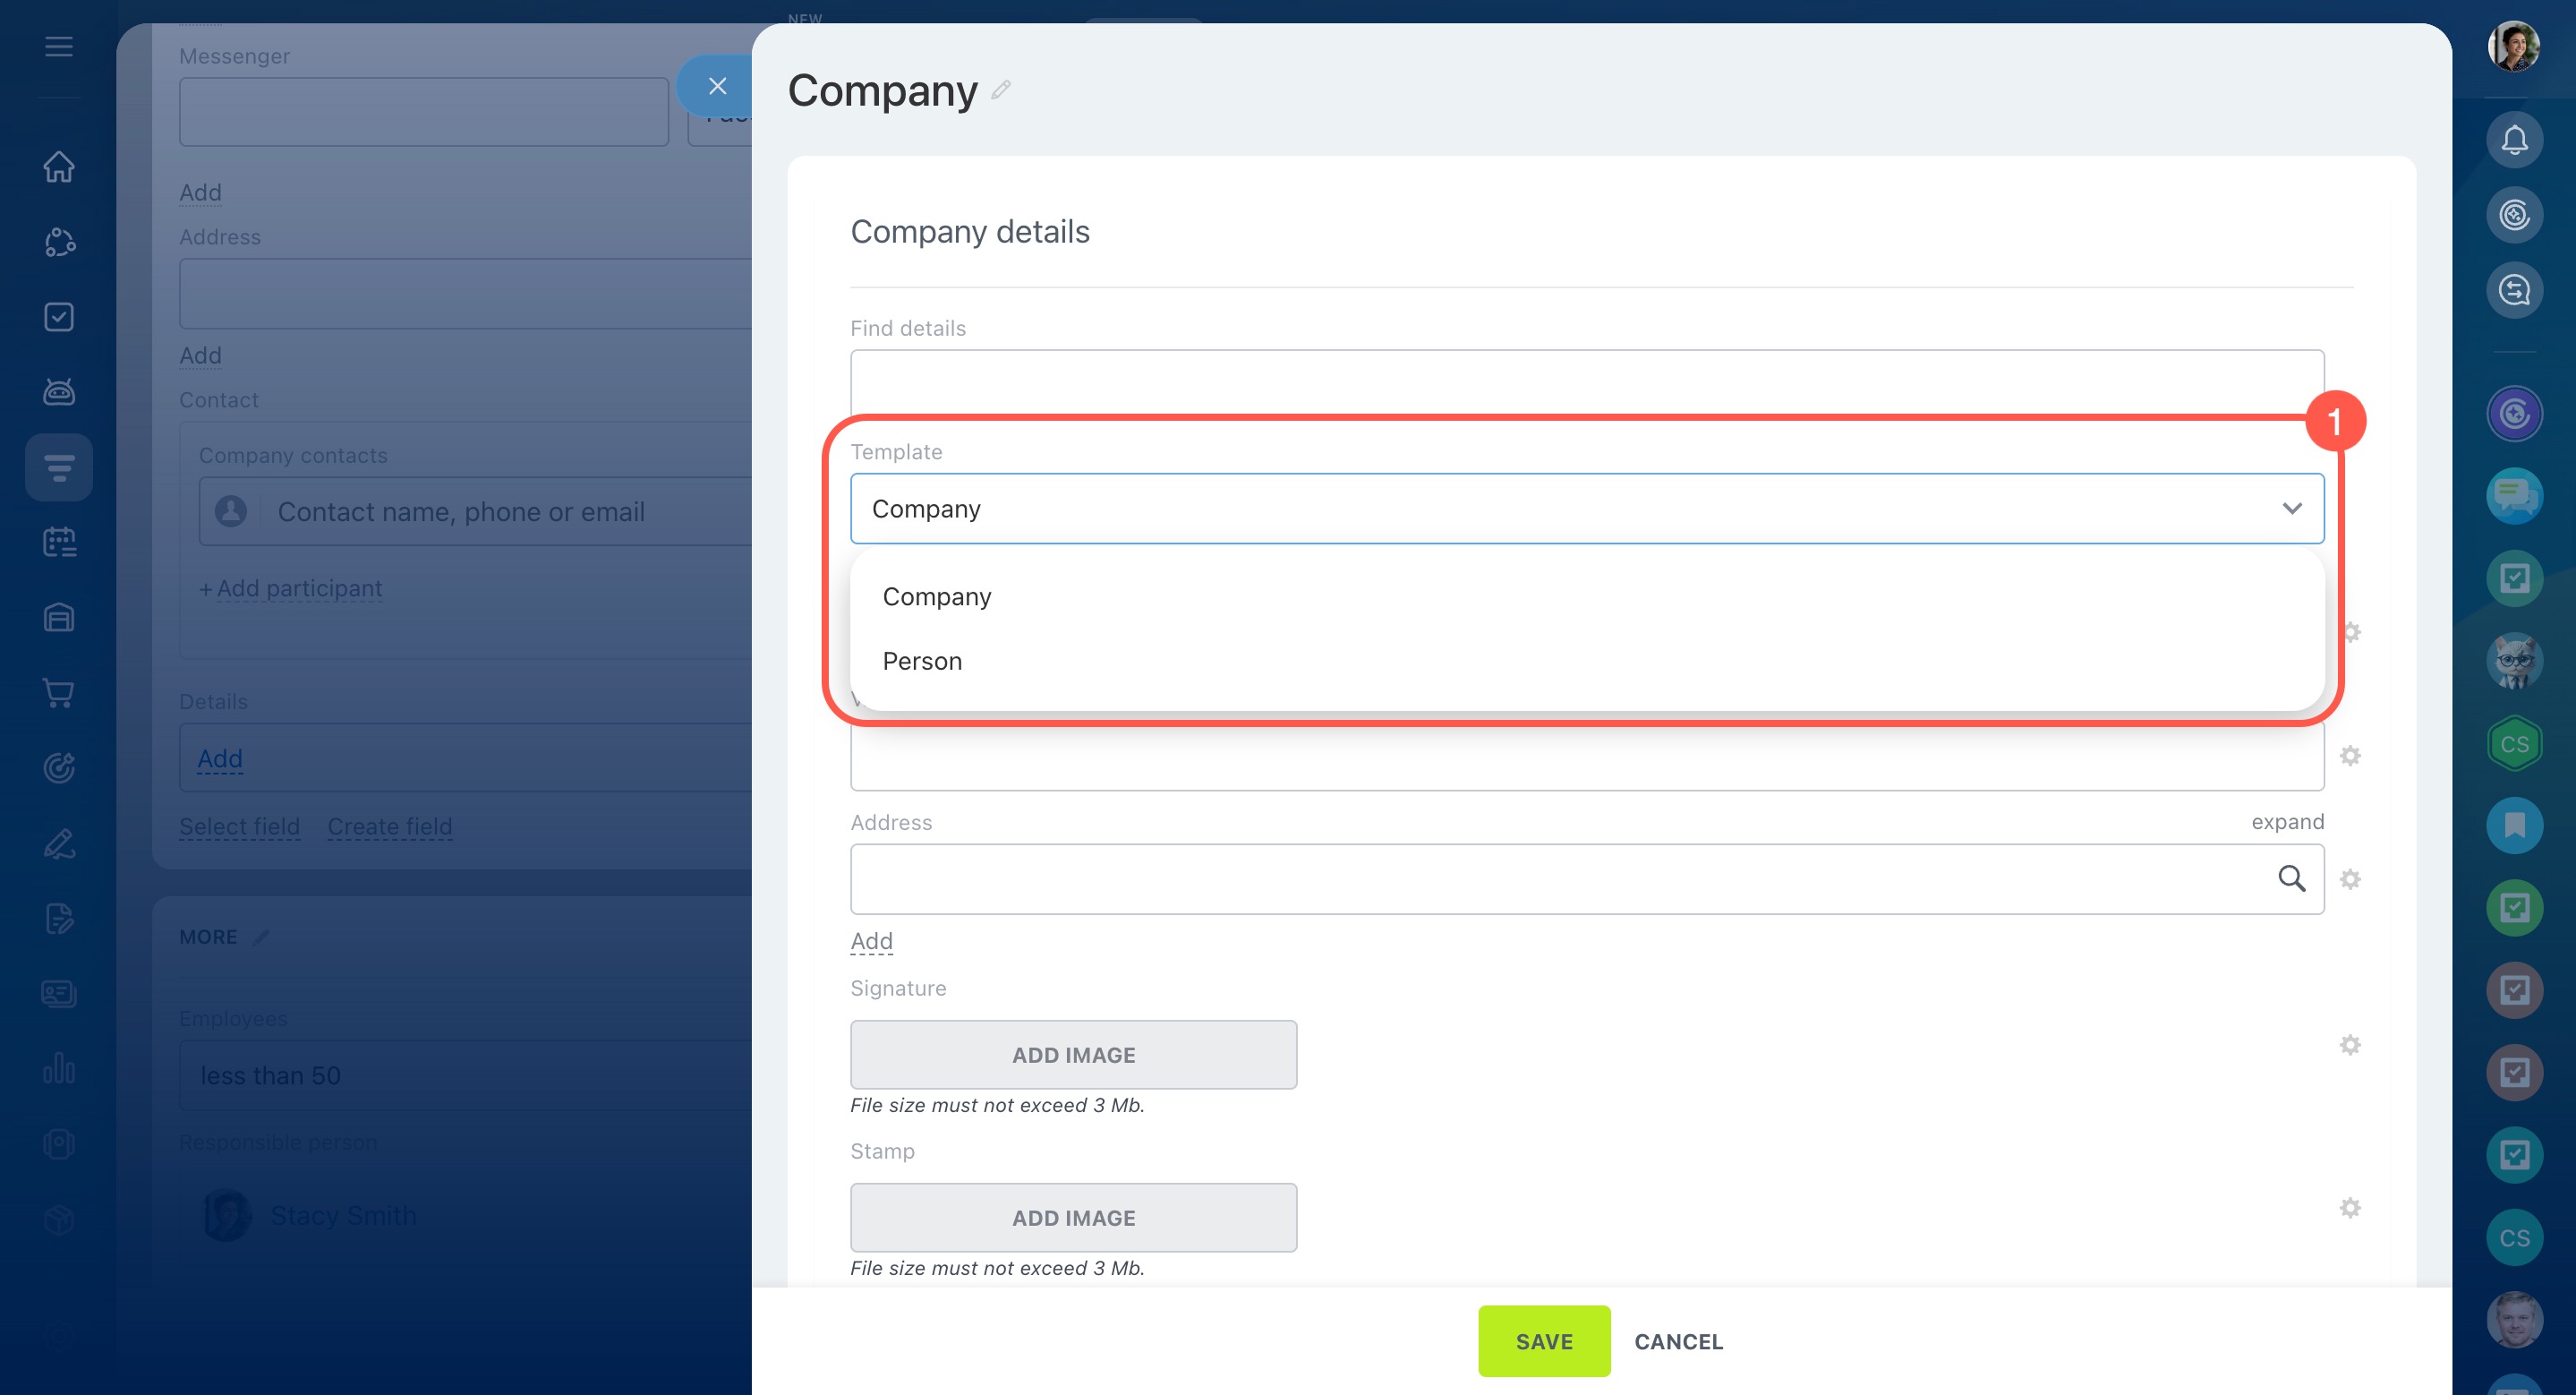Click ADD IMAGE under Signature
The image size is (2576, 1395).
point(1073,1055)
